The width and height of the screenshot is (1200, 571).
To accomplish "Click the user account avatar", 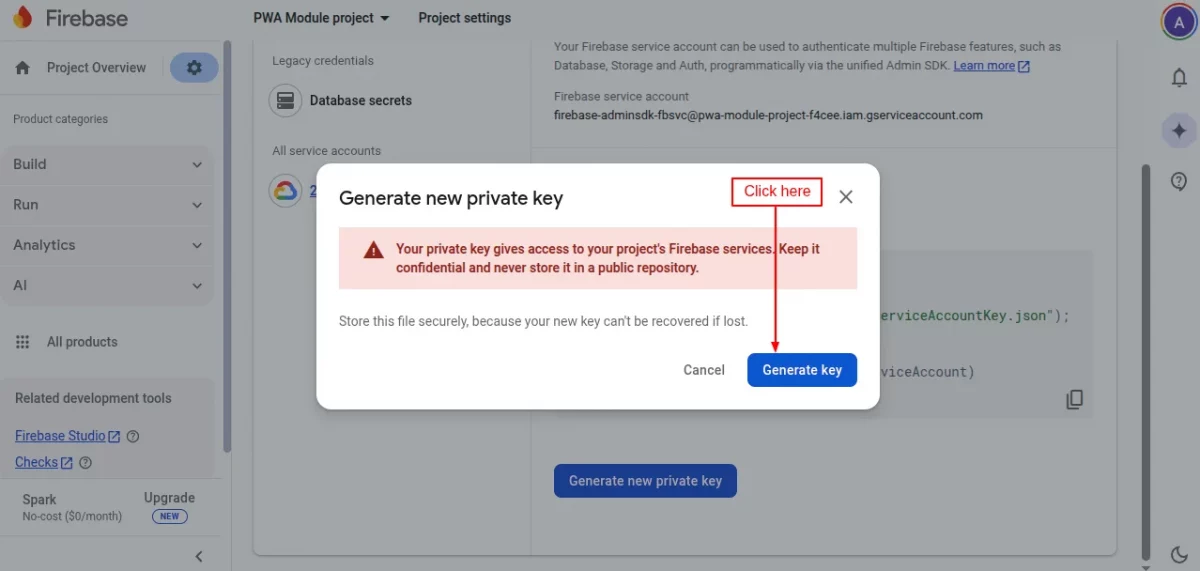I will [x=1179, y=22].
